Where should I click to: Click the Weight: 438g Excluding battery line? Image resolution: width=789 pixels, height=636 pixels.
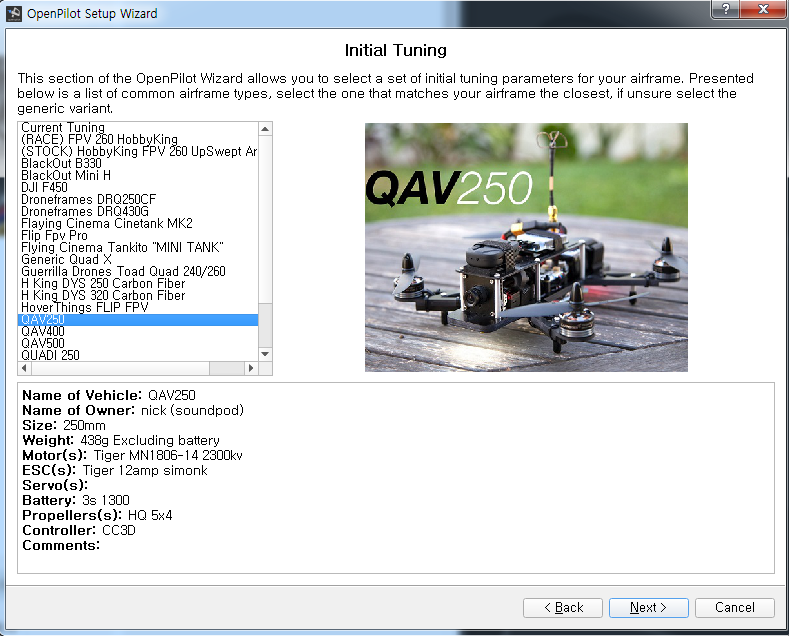pos(121,440)
